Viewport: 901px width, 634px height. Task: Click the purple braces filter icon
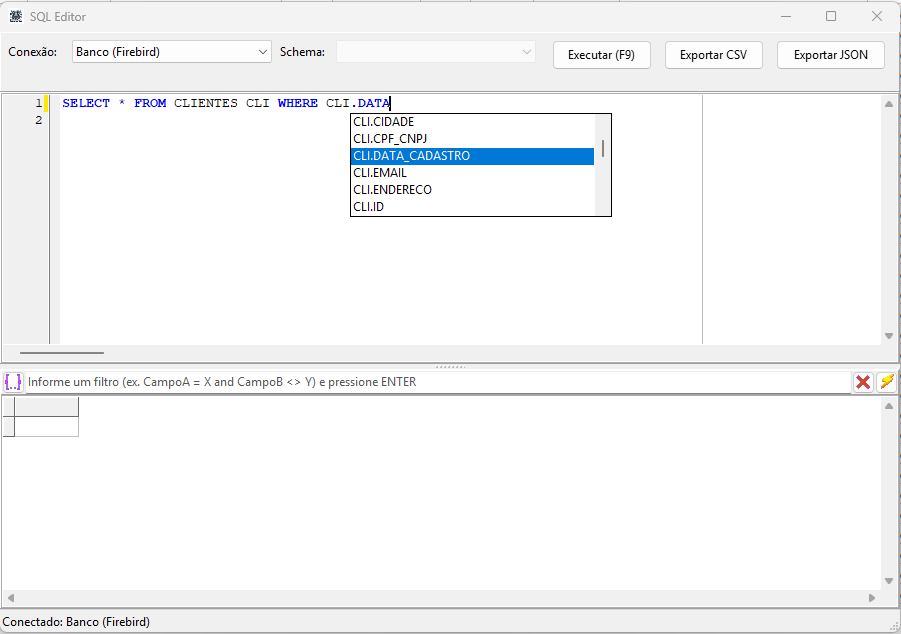[13, 382]
